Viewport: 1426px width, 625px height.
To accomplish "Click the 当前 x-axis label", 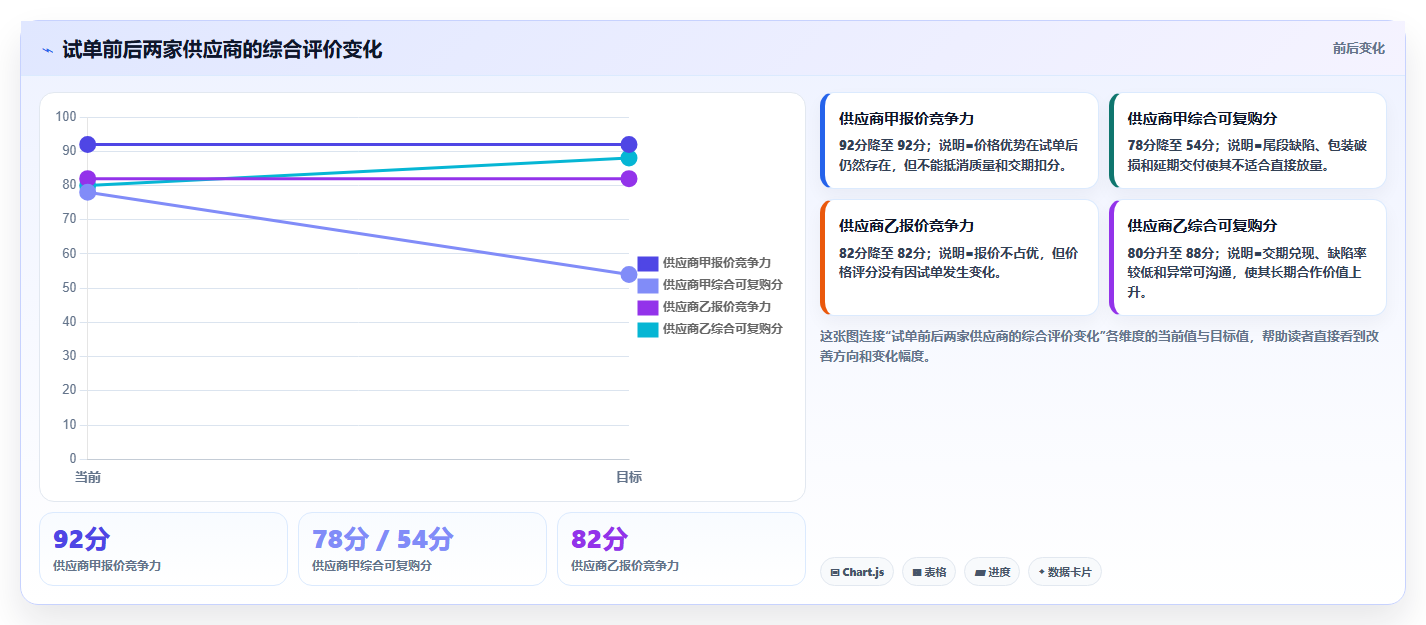I will (88, 477).
